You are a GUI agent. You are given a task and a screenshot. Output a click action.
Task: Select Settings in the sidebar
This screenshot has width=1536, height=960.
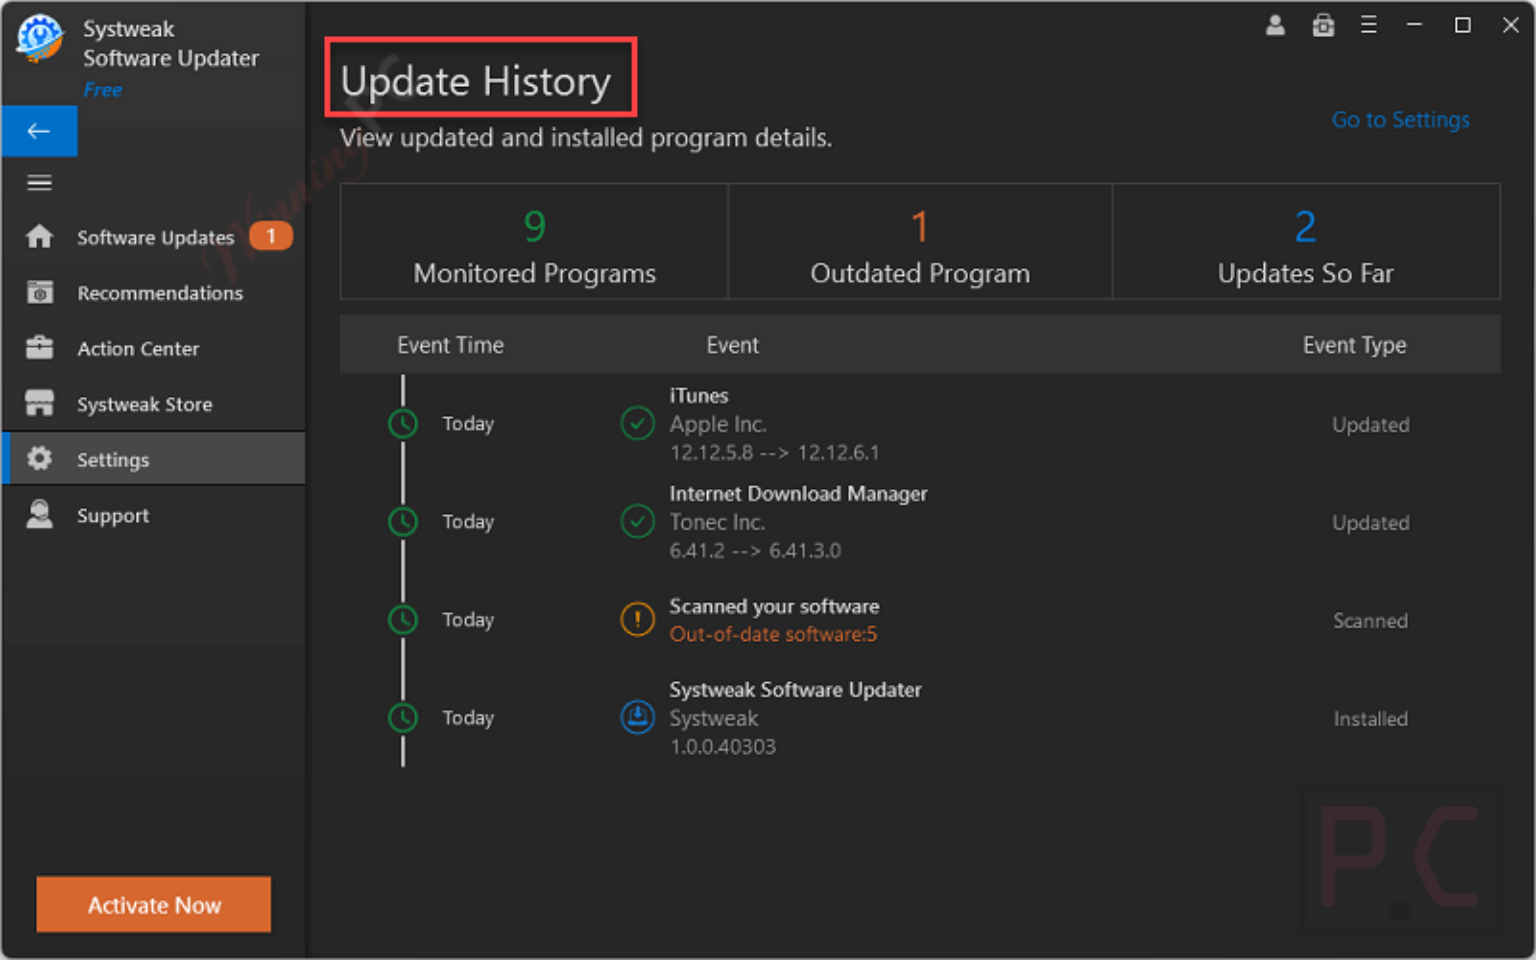(x=154, y=459)
